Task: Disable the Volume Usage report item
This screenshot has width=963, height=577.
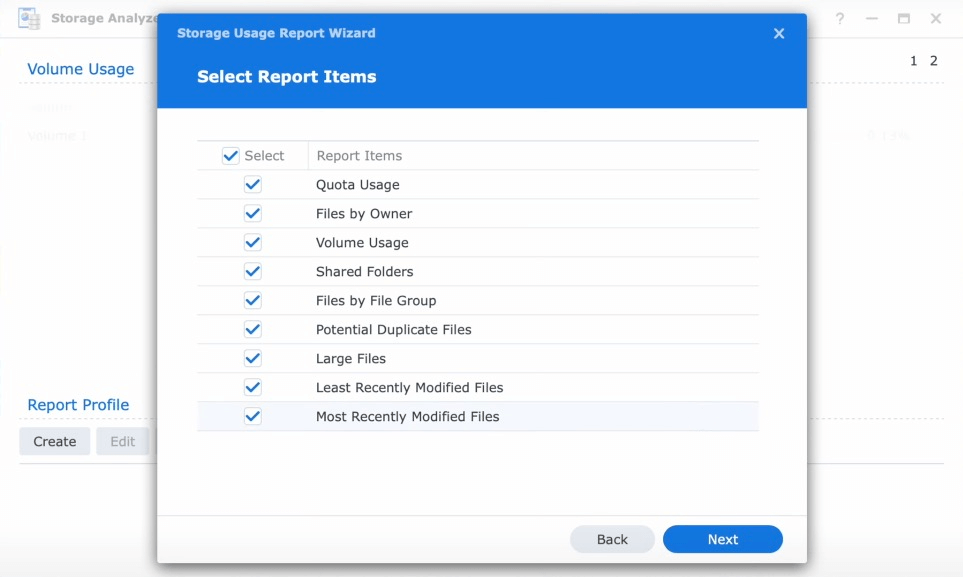Action: (253, 243)
